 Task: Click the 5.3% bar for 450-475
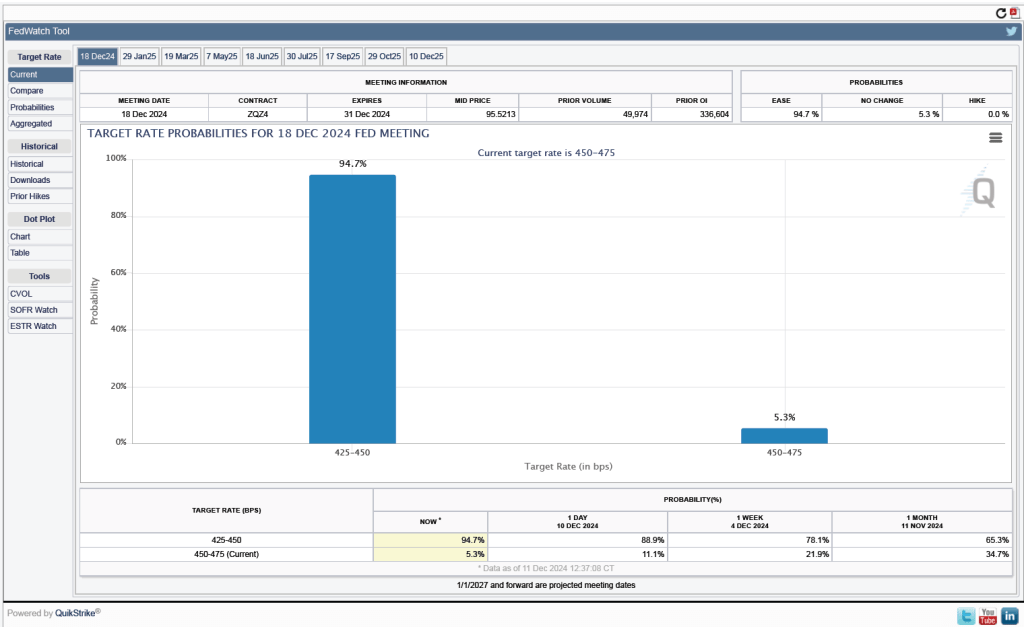[x=784, y=436]
